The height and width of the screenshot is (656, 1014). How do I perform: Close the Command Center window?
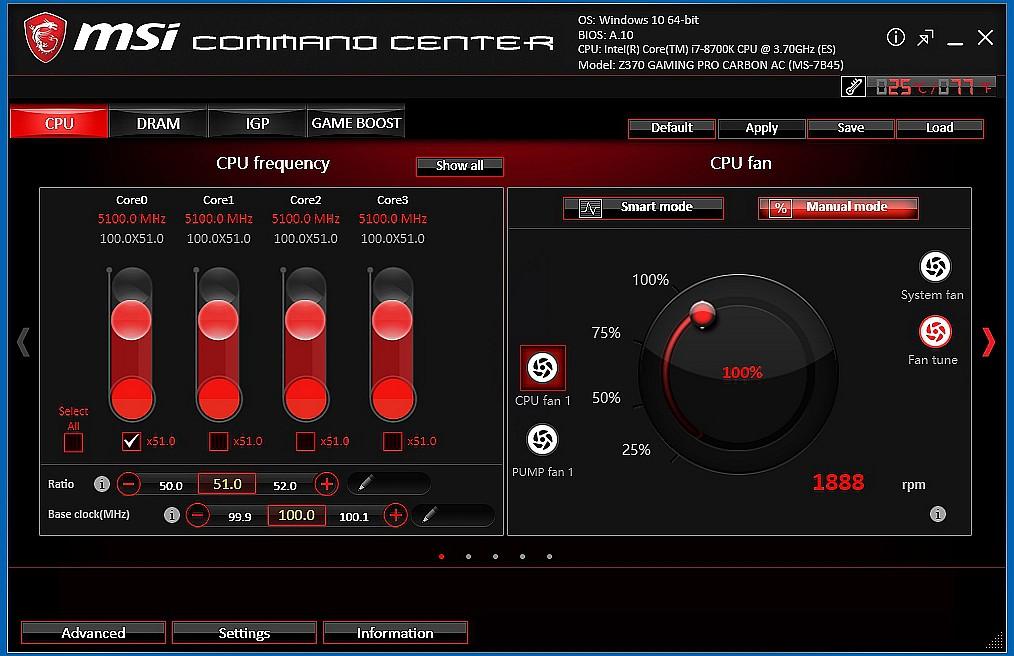985,38
